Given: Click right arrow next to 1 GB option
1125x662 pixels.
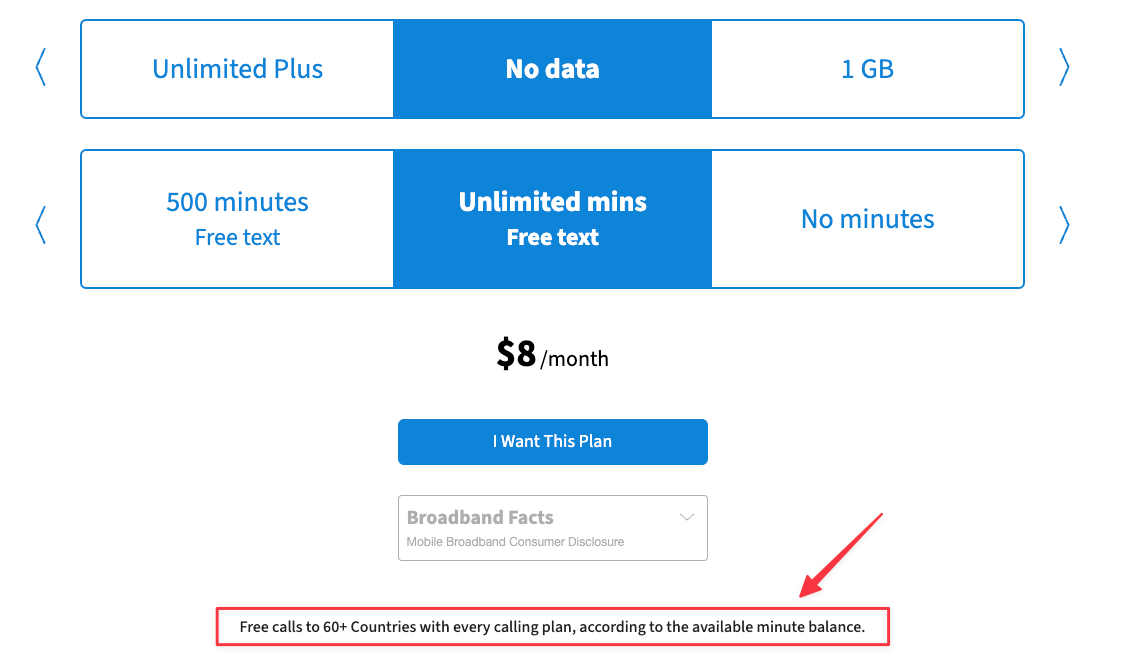Looking at the screenshot, I should tap(1064, 68).
